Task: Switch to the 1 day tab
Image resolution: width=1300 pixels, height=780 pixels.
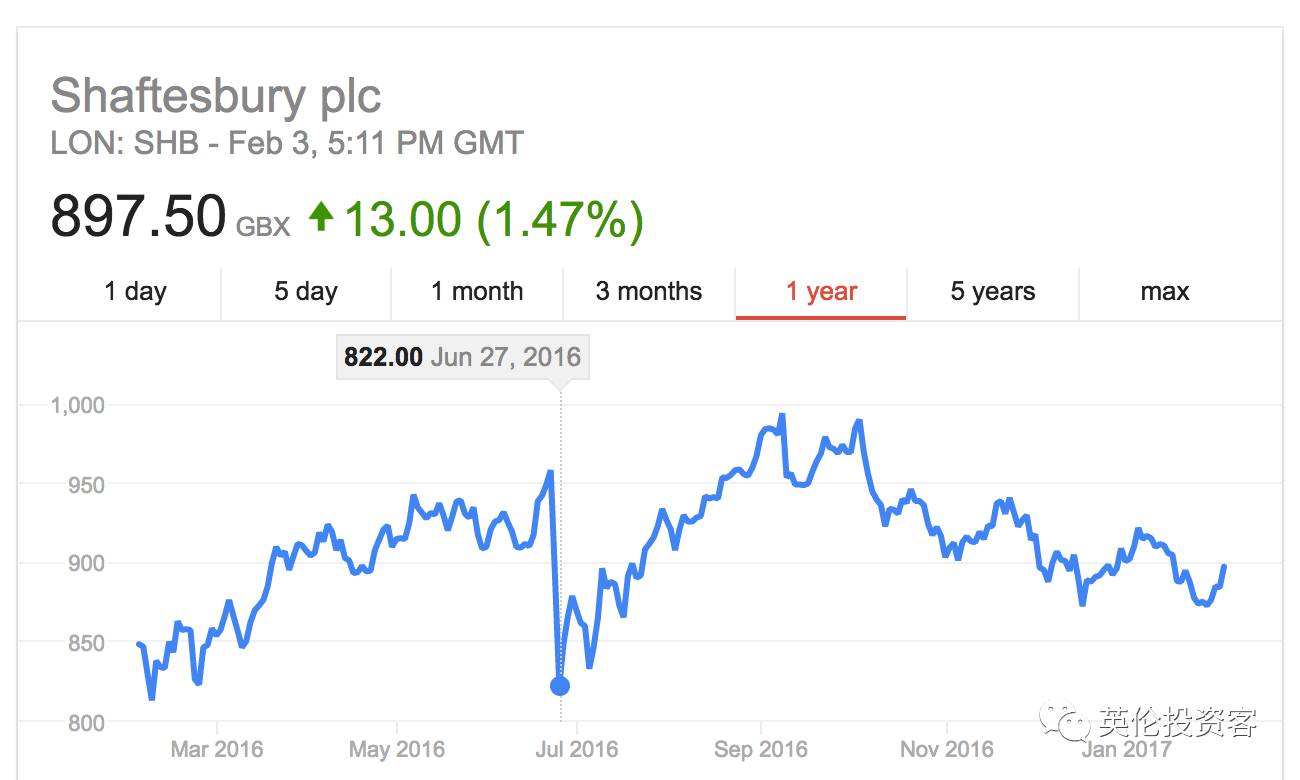Action: click(135, 292)
